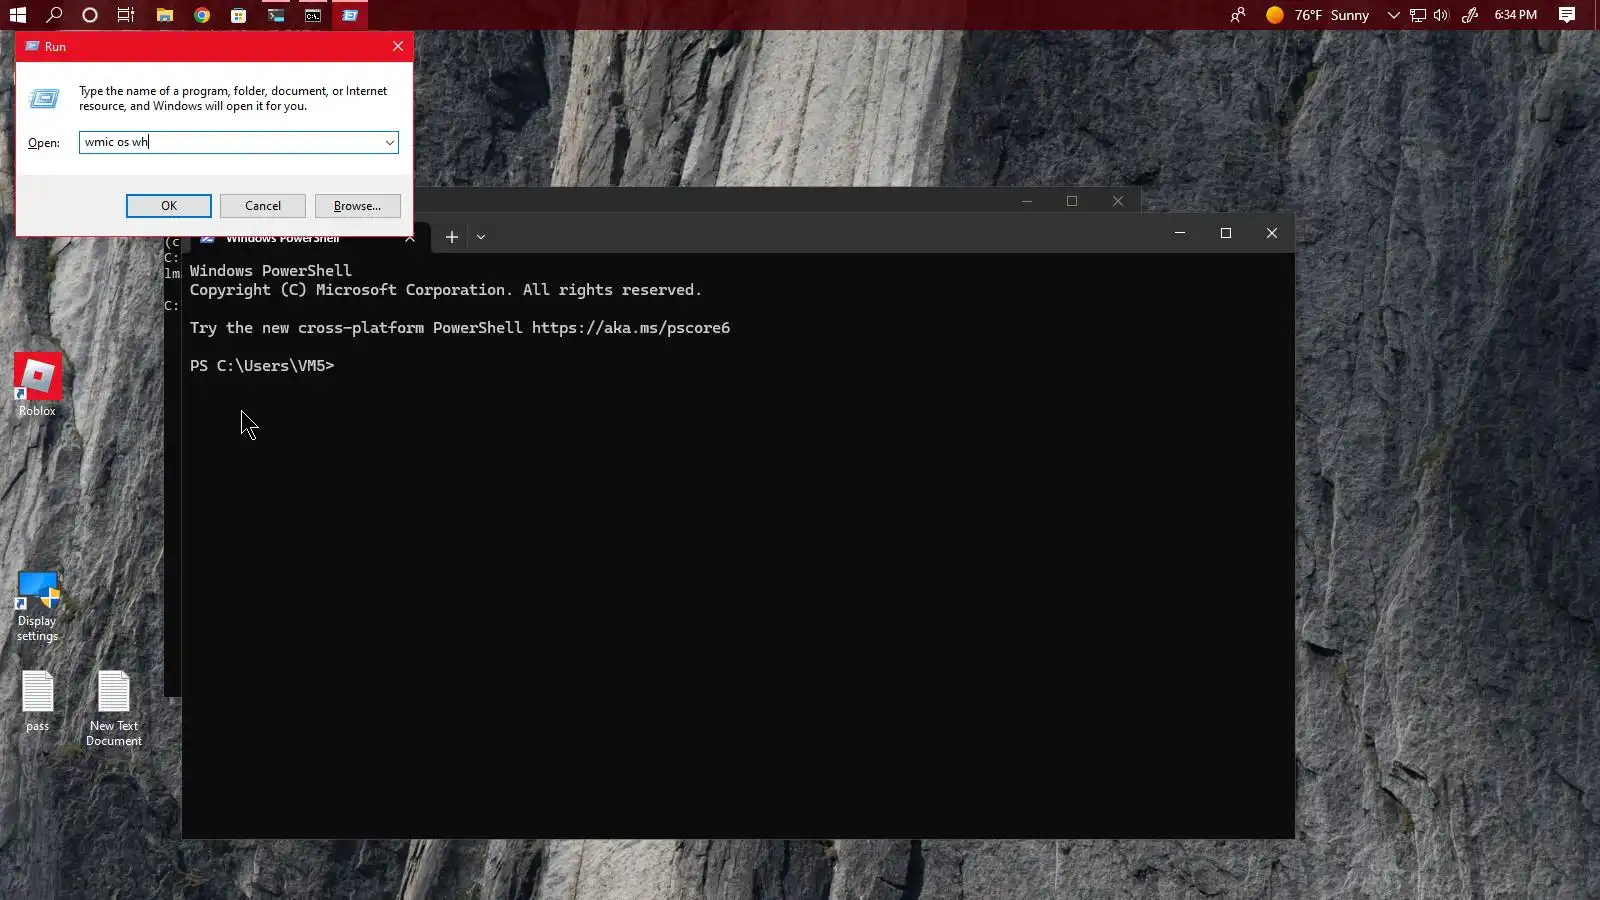Launch Cortana circle icon

pyautogui.click(x=90, y=15)
